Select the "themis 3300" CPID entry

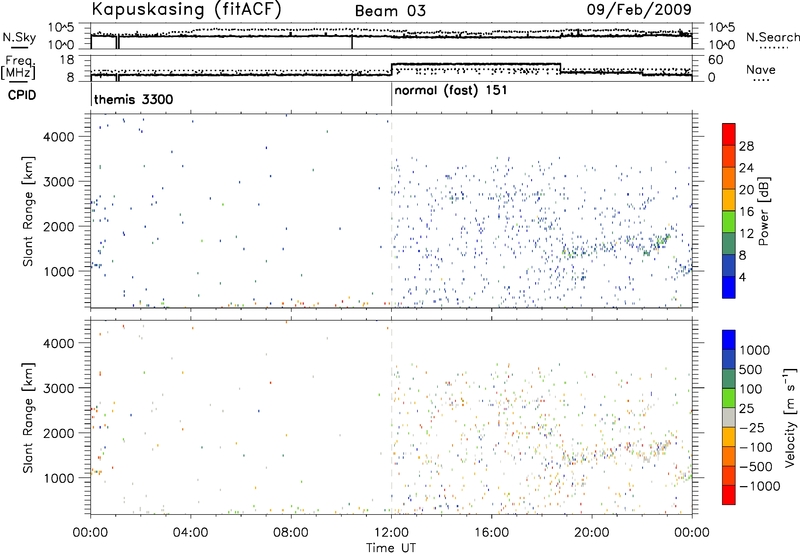coord(134,99)
